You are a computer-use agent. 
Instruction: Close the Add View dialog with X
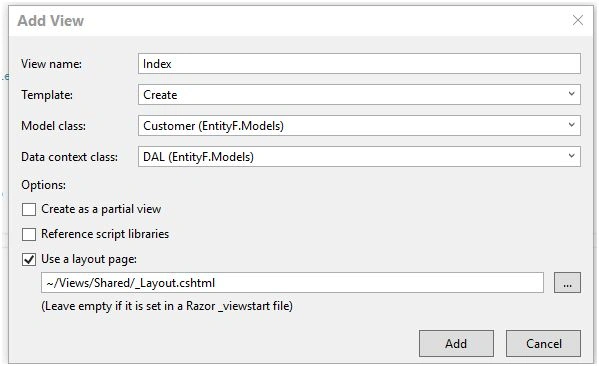point(578,20)
